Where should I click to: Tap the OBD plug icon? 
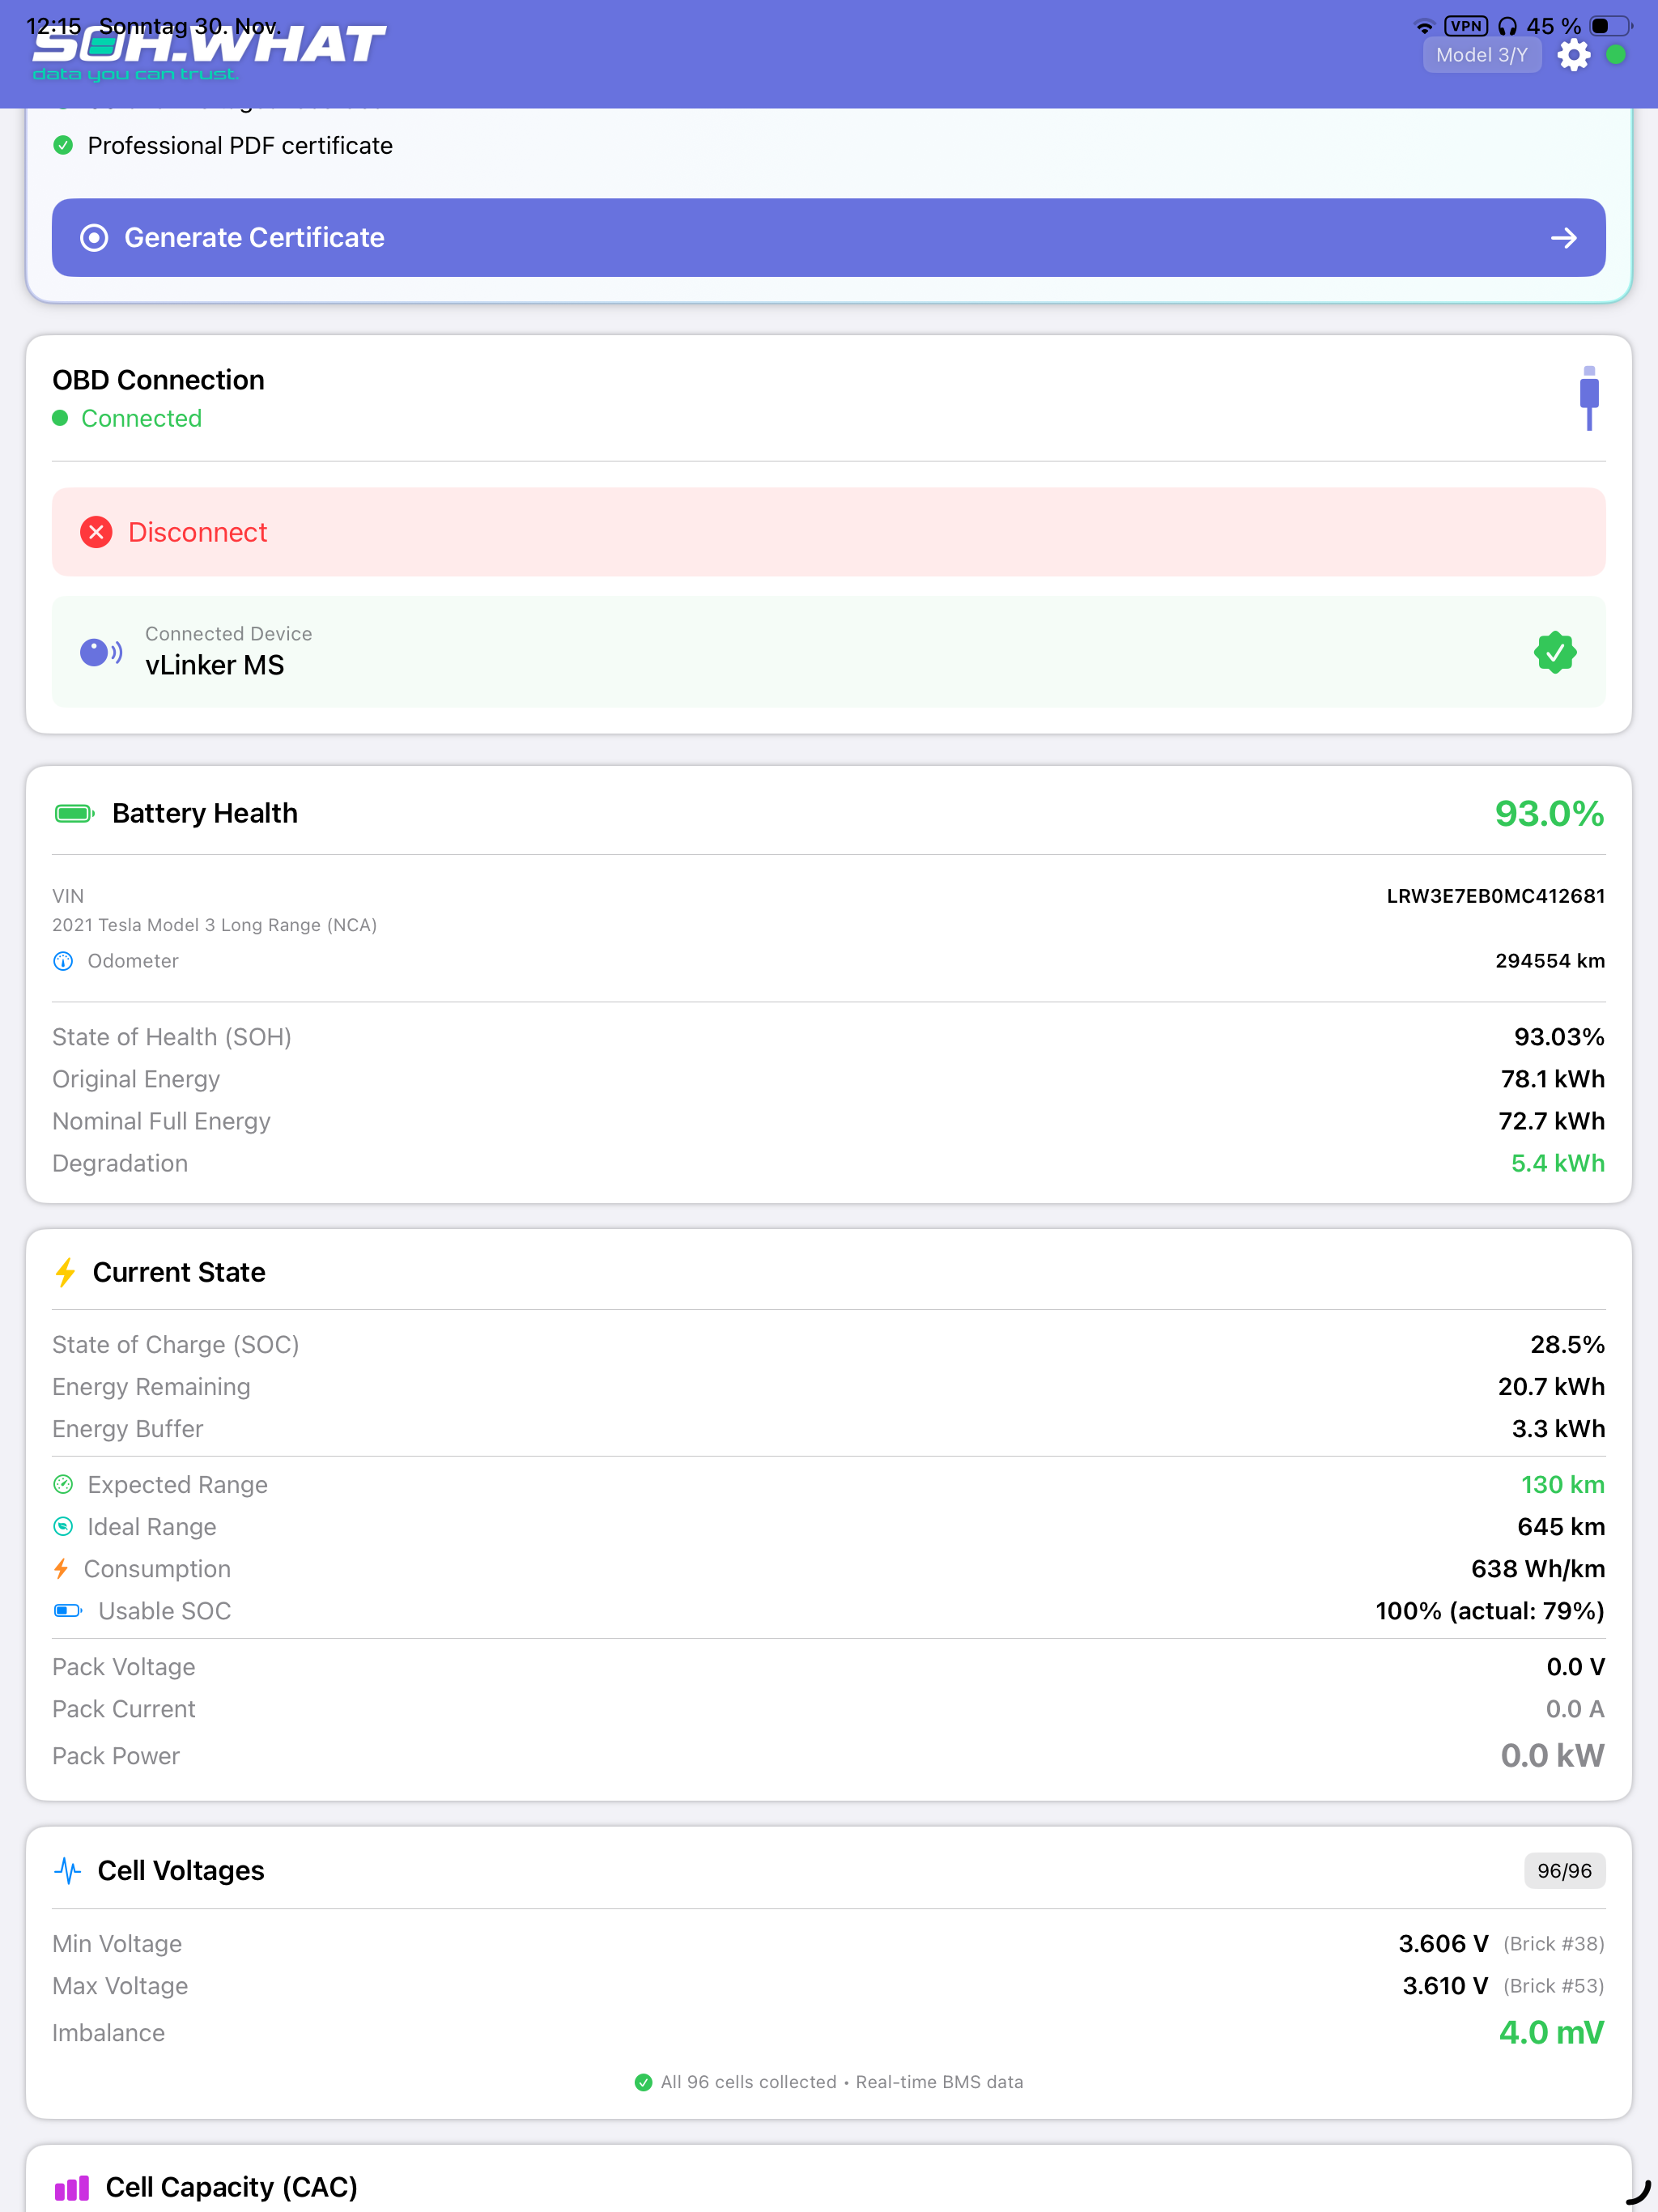[1589, 398]
